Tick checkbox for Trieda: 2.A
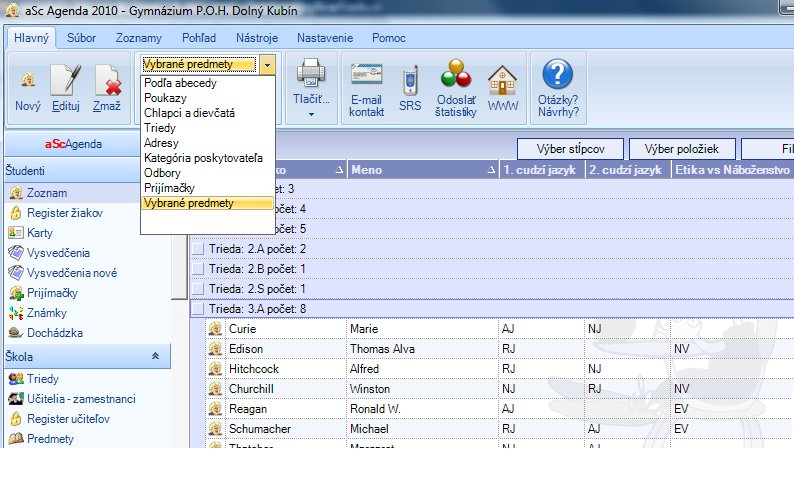Image resolution: width=794 pixels, height=477 pixels. [198, 249]
